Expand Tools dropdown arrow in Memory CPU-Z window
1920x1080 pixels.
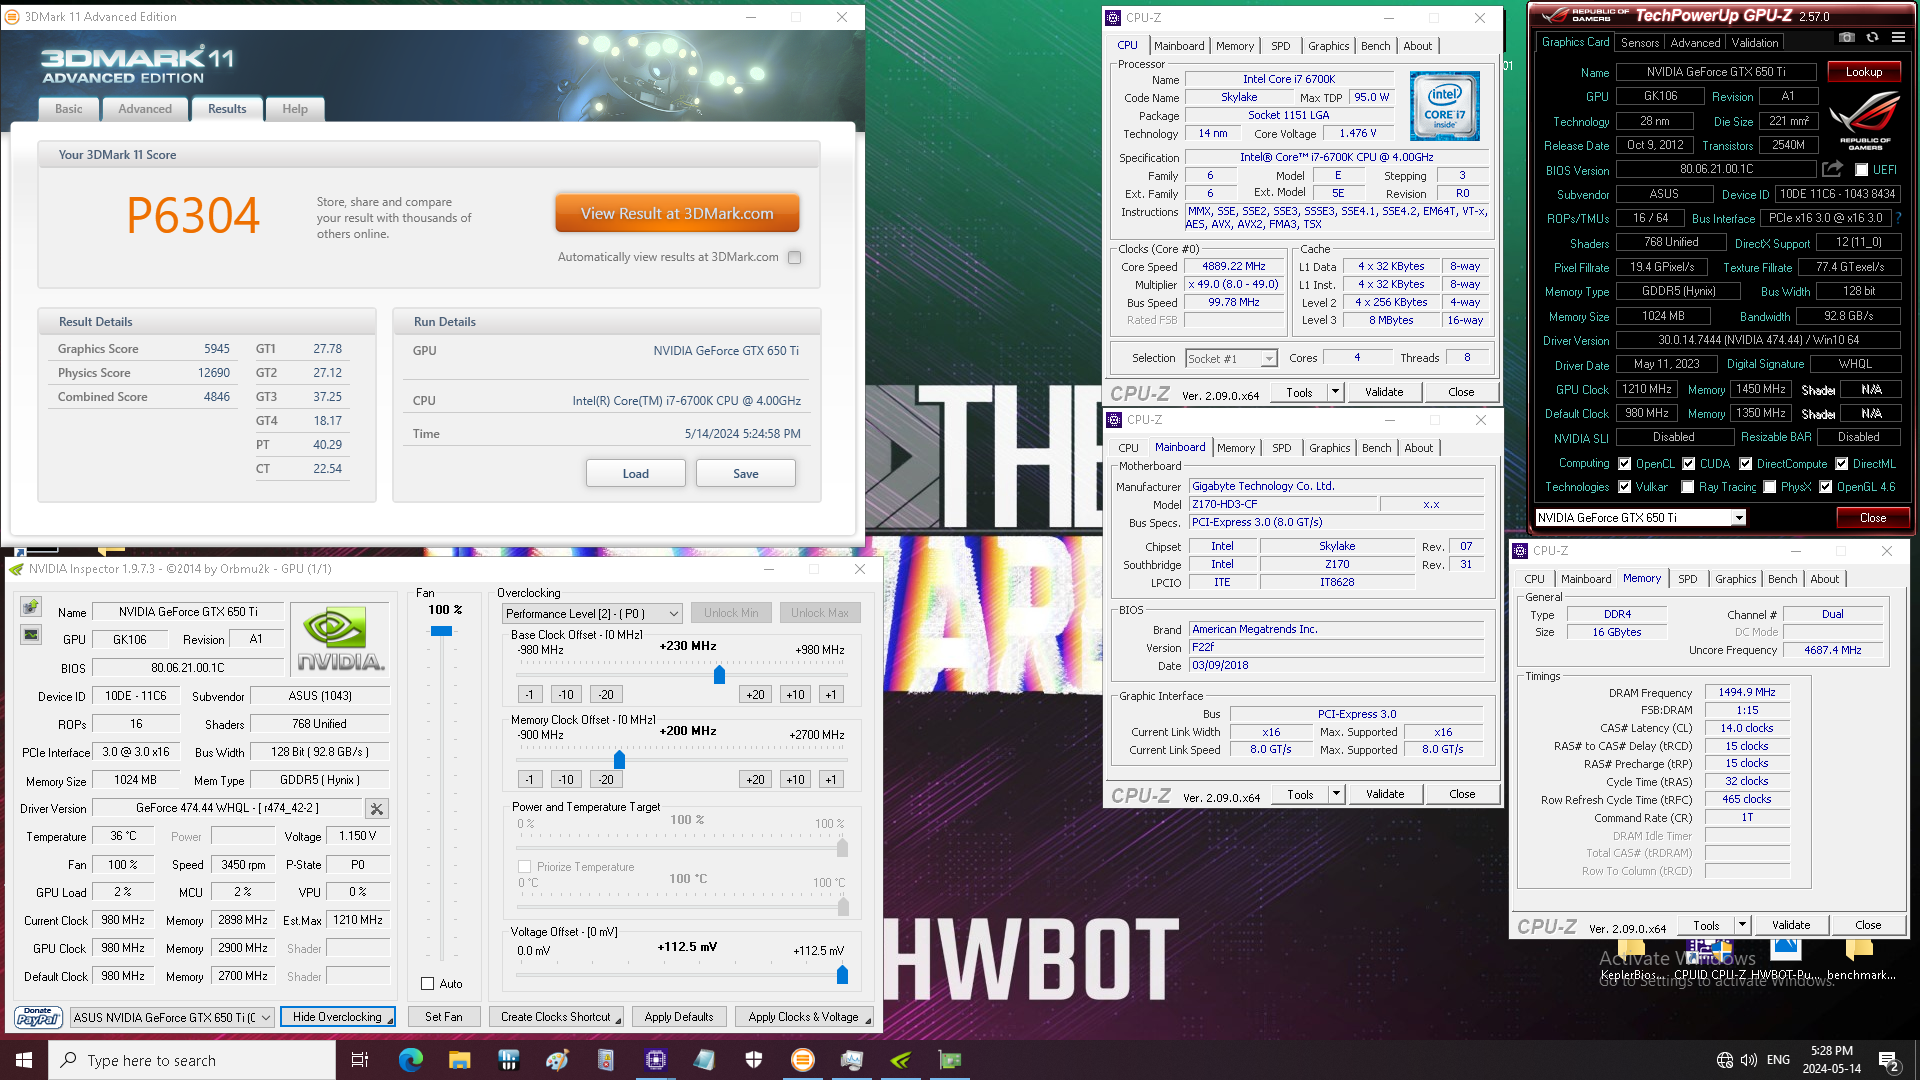click(x=1742, y=925)
